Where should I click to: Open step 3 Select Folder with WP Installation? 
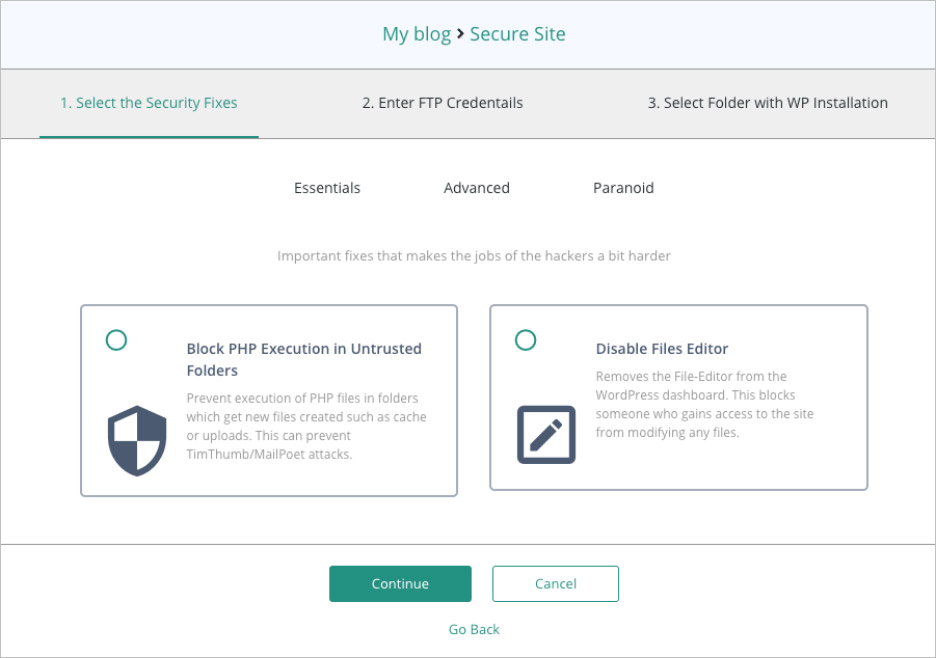(x=768, y=103)
